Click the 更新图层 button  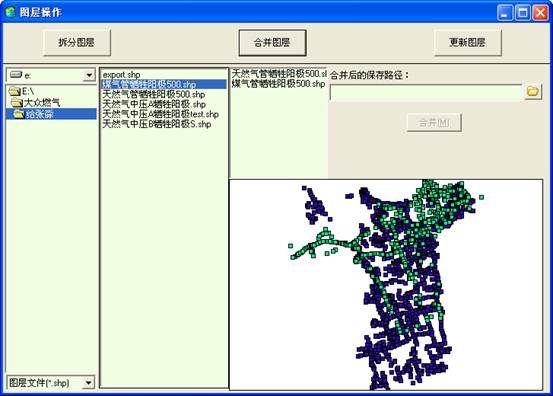[468, 43]
